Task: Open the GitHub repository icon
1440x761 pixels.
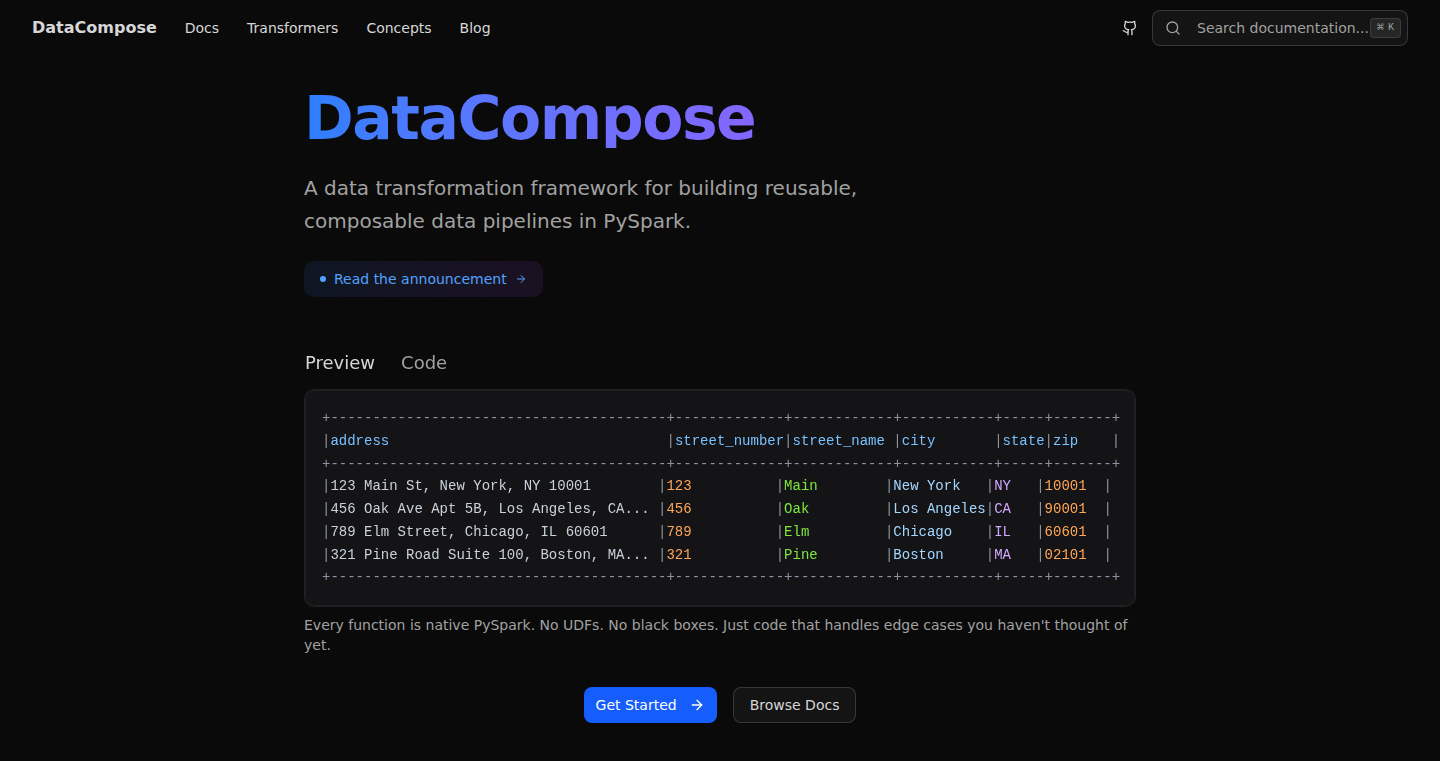Action: (x=1129, y=28)
